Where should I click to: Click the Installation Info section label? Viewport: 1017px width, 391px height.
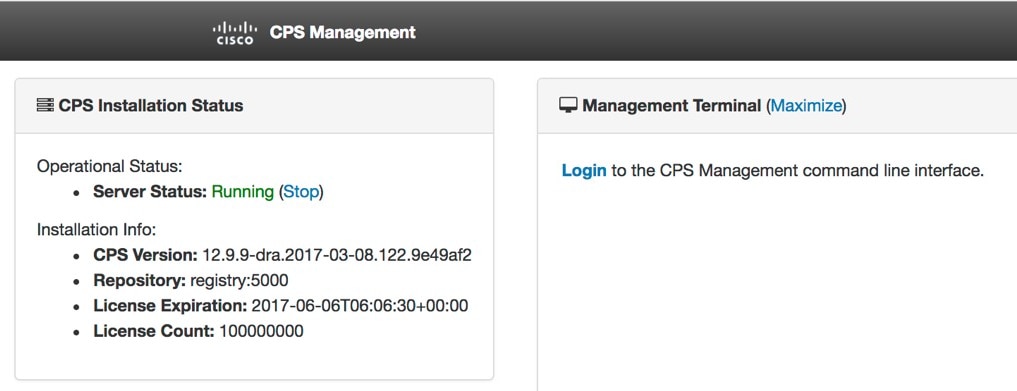point(97,230)
